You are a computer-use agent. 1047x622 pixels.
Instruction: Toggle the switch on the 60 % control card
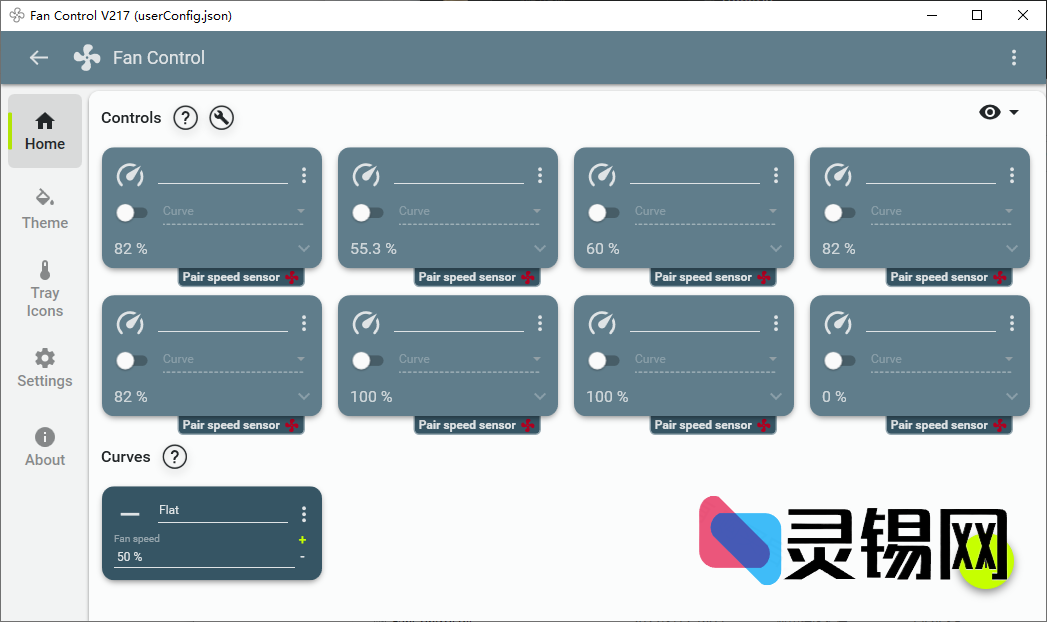[603, 212]
